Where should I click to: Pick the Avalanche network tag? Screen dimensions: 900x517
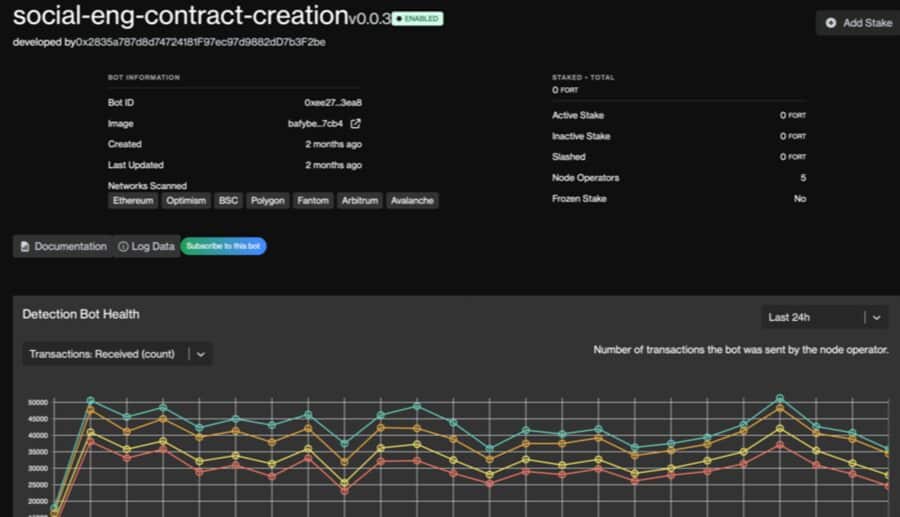(412, 201)
